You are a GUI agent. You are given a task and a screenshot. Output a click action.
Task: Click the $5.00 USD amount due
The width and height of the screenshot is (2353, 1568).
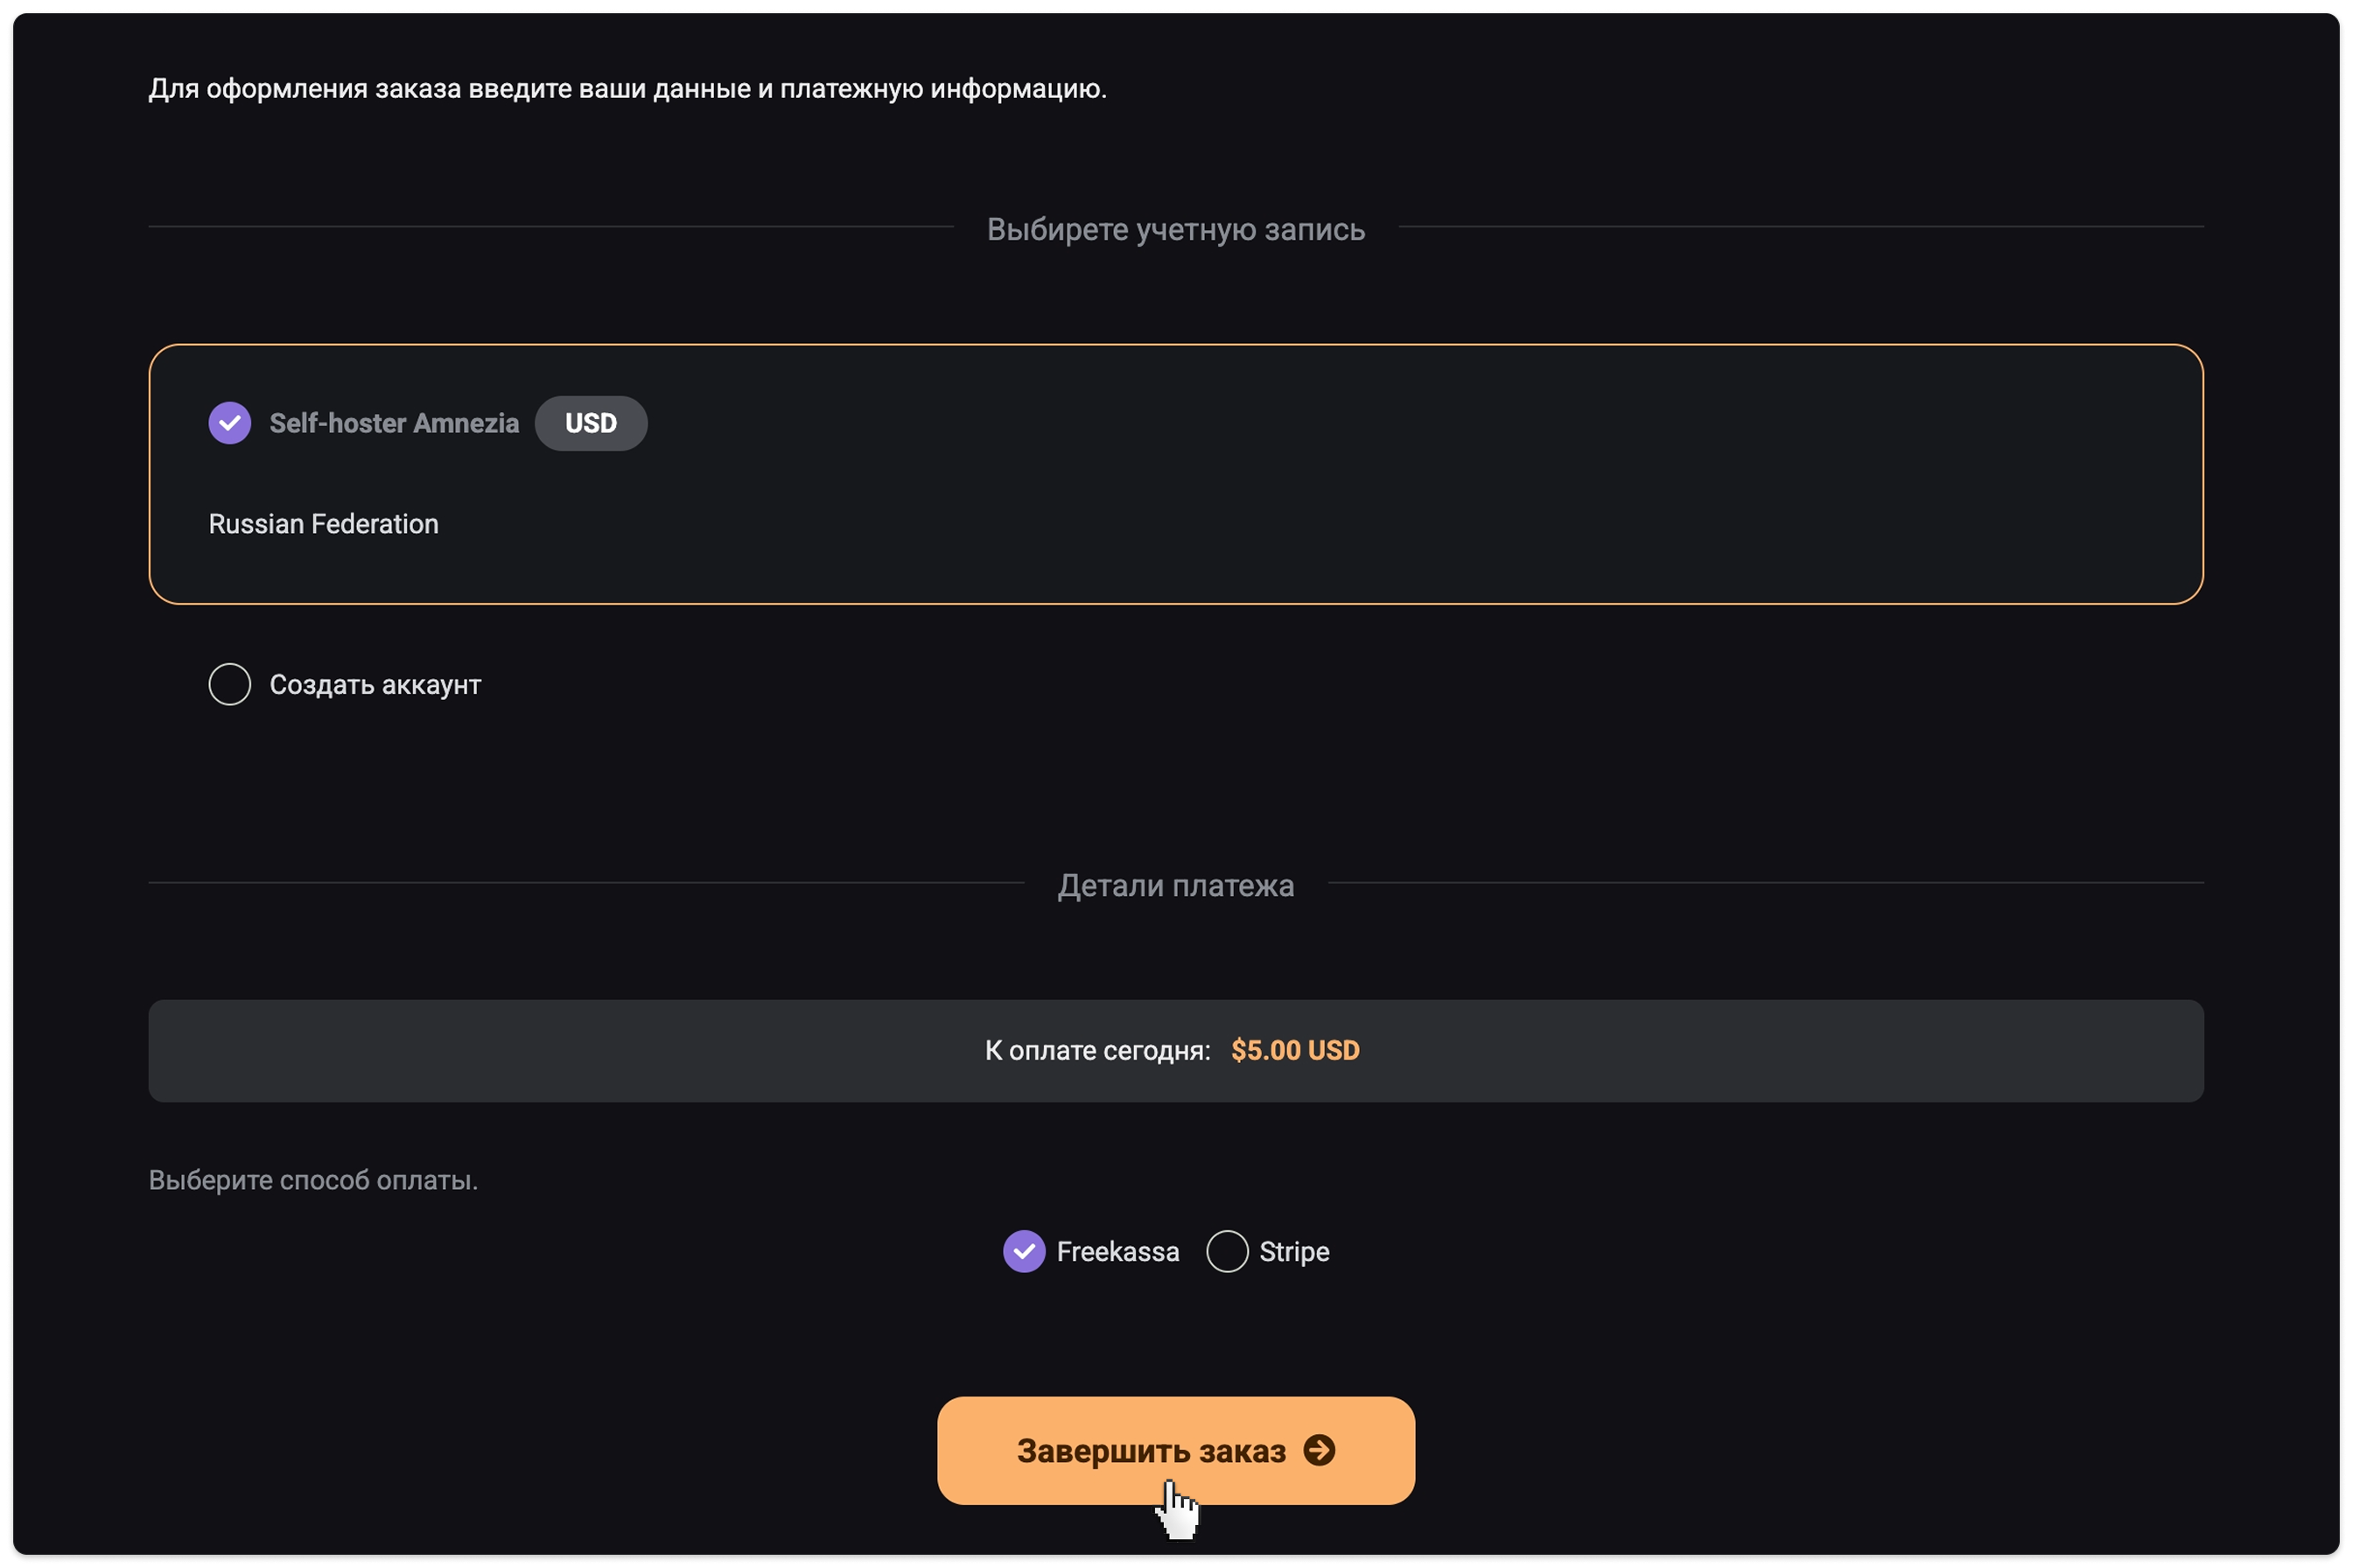pyautogui.click(x=1295, y=1050)
